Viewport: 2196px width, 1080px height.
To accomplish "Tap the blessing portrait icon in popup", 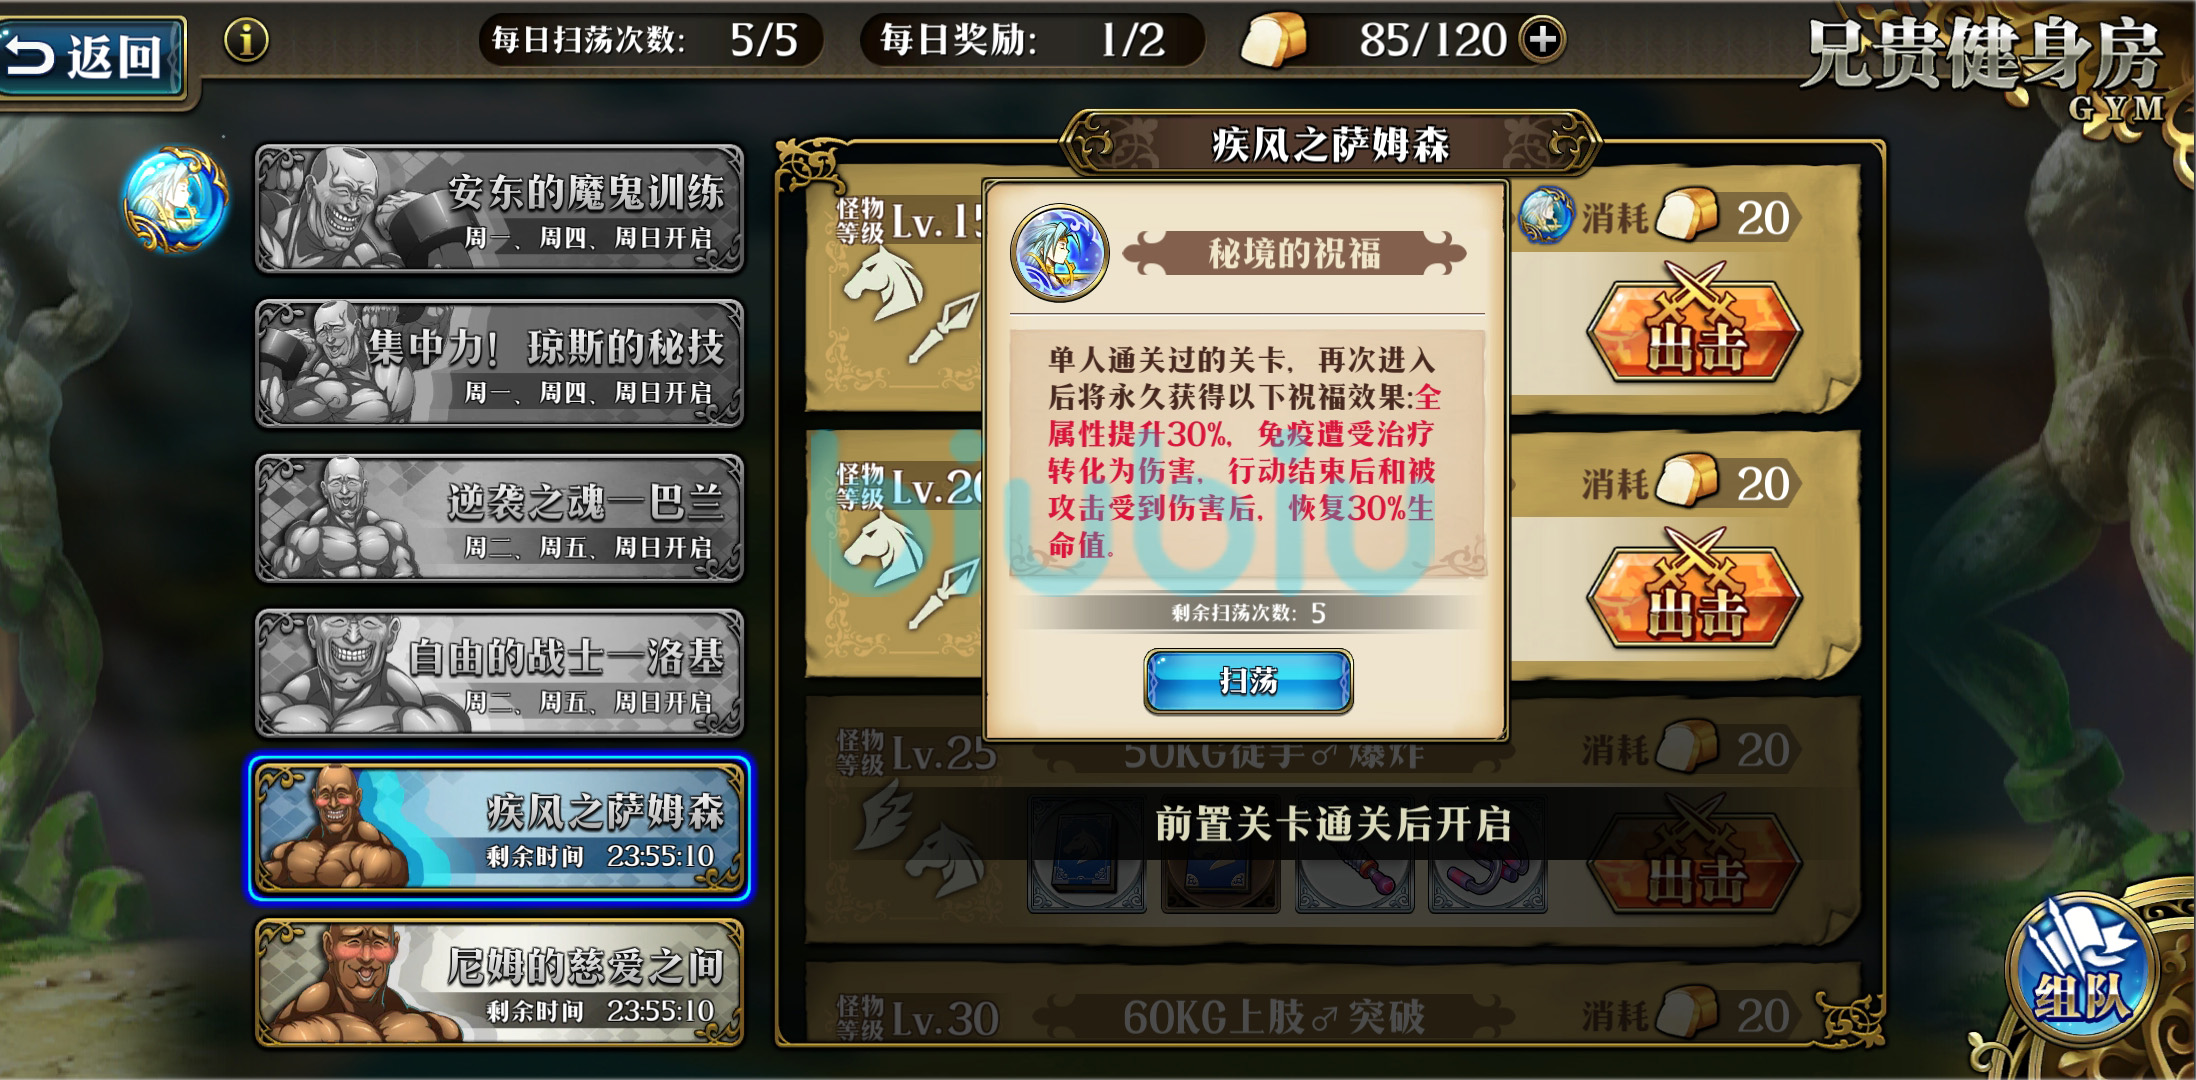I will tap(1059, 253).
